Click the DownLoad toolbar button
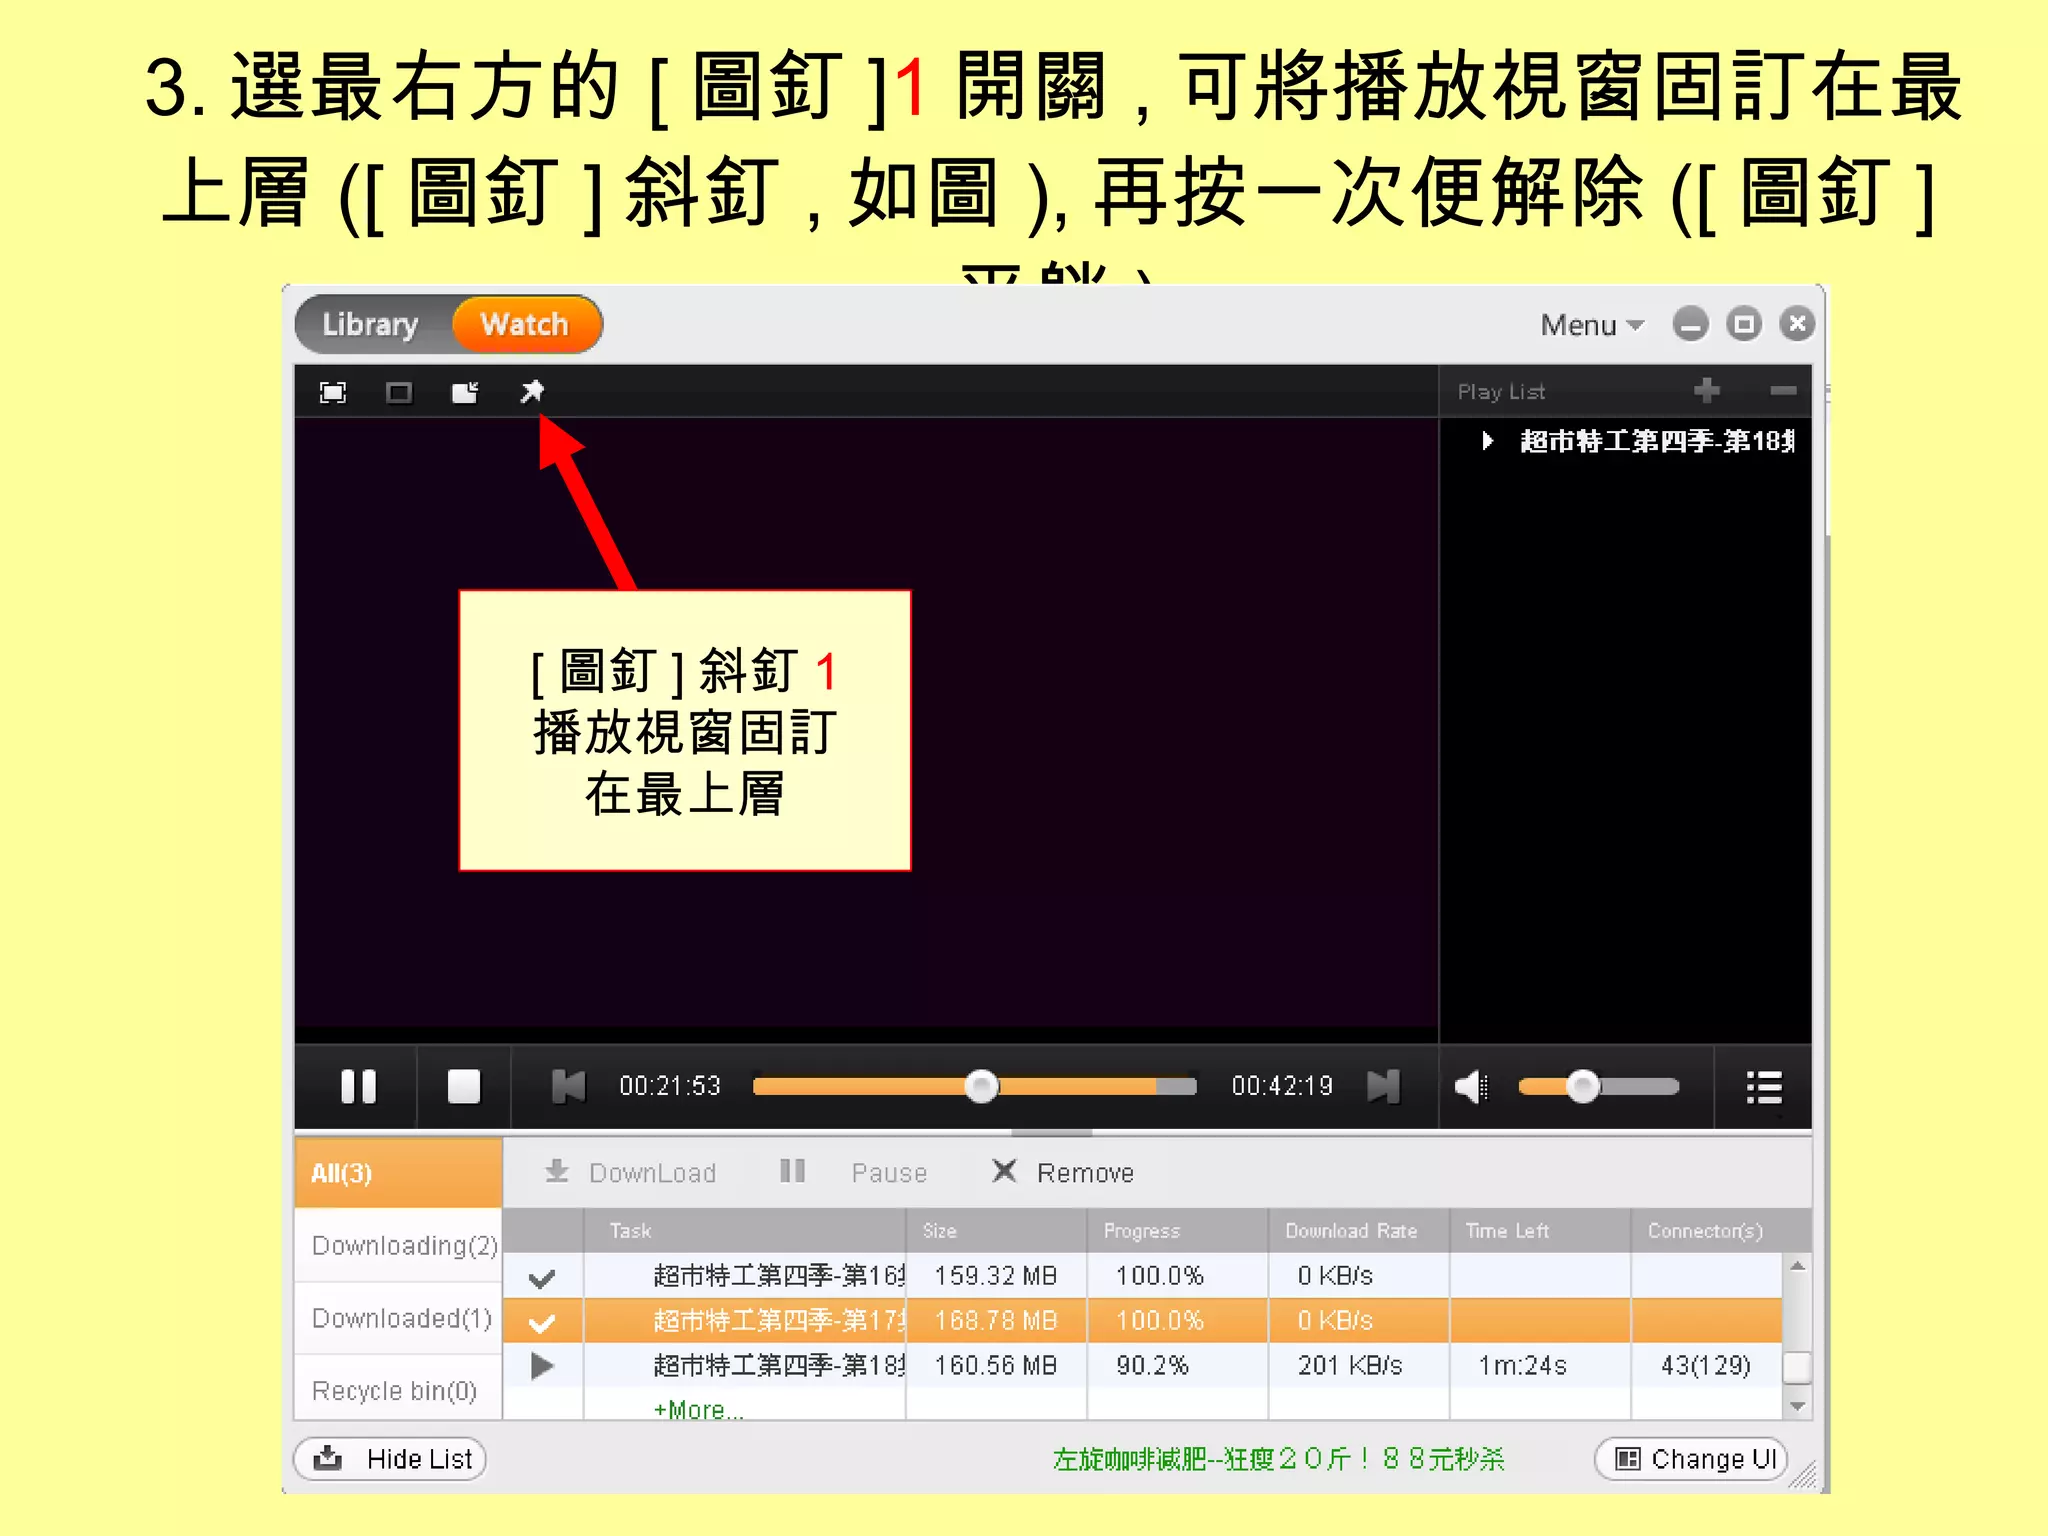Viewport: 2048px width, 1536px height. 631,1172
